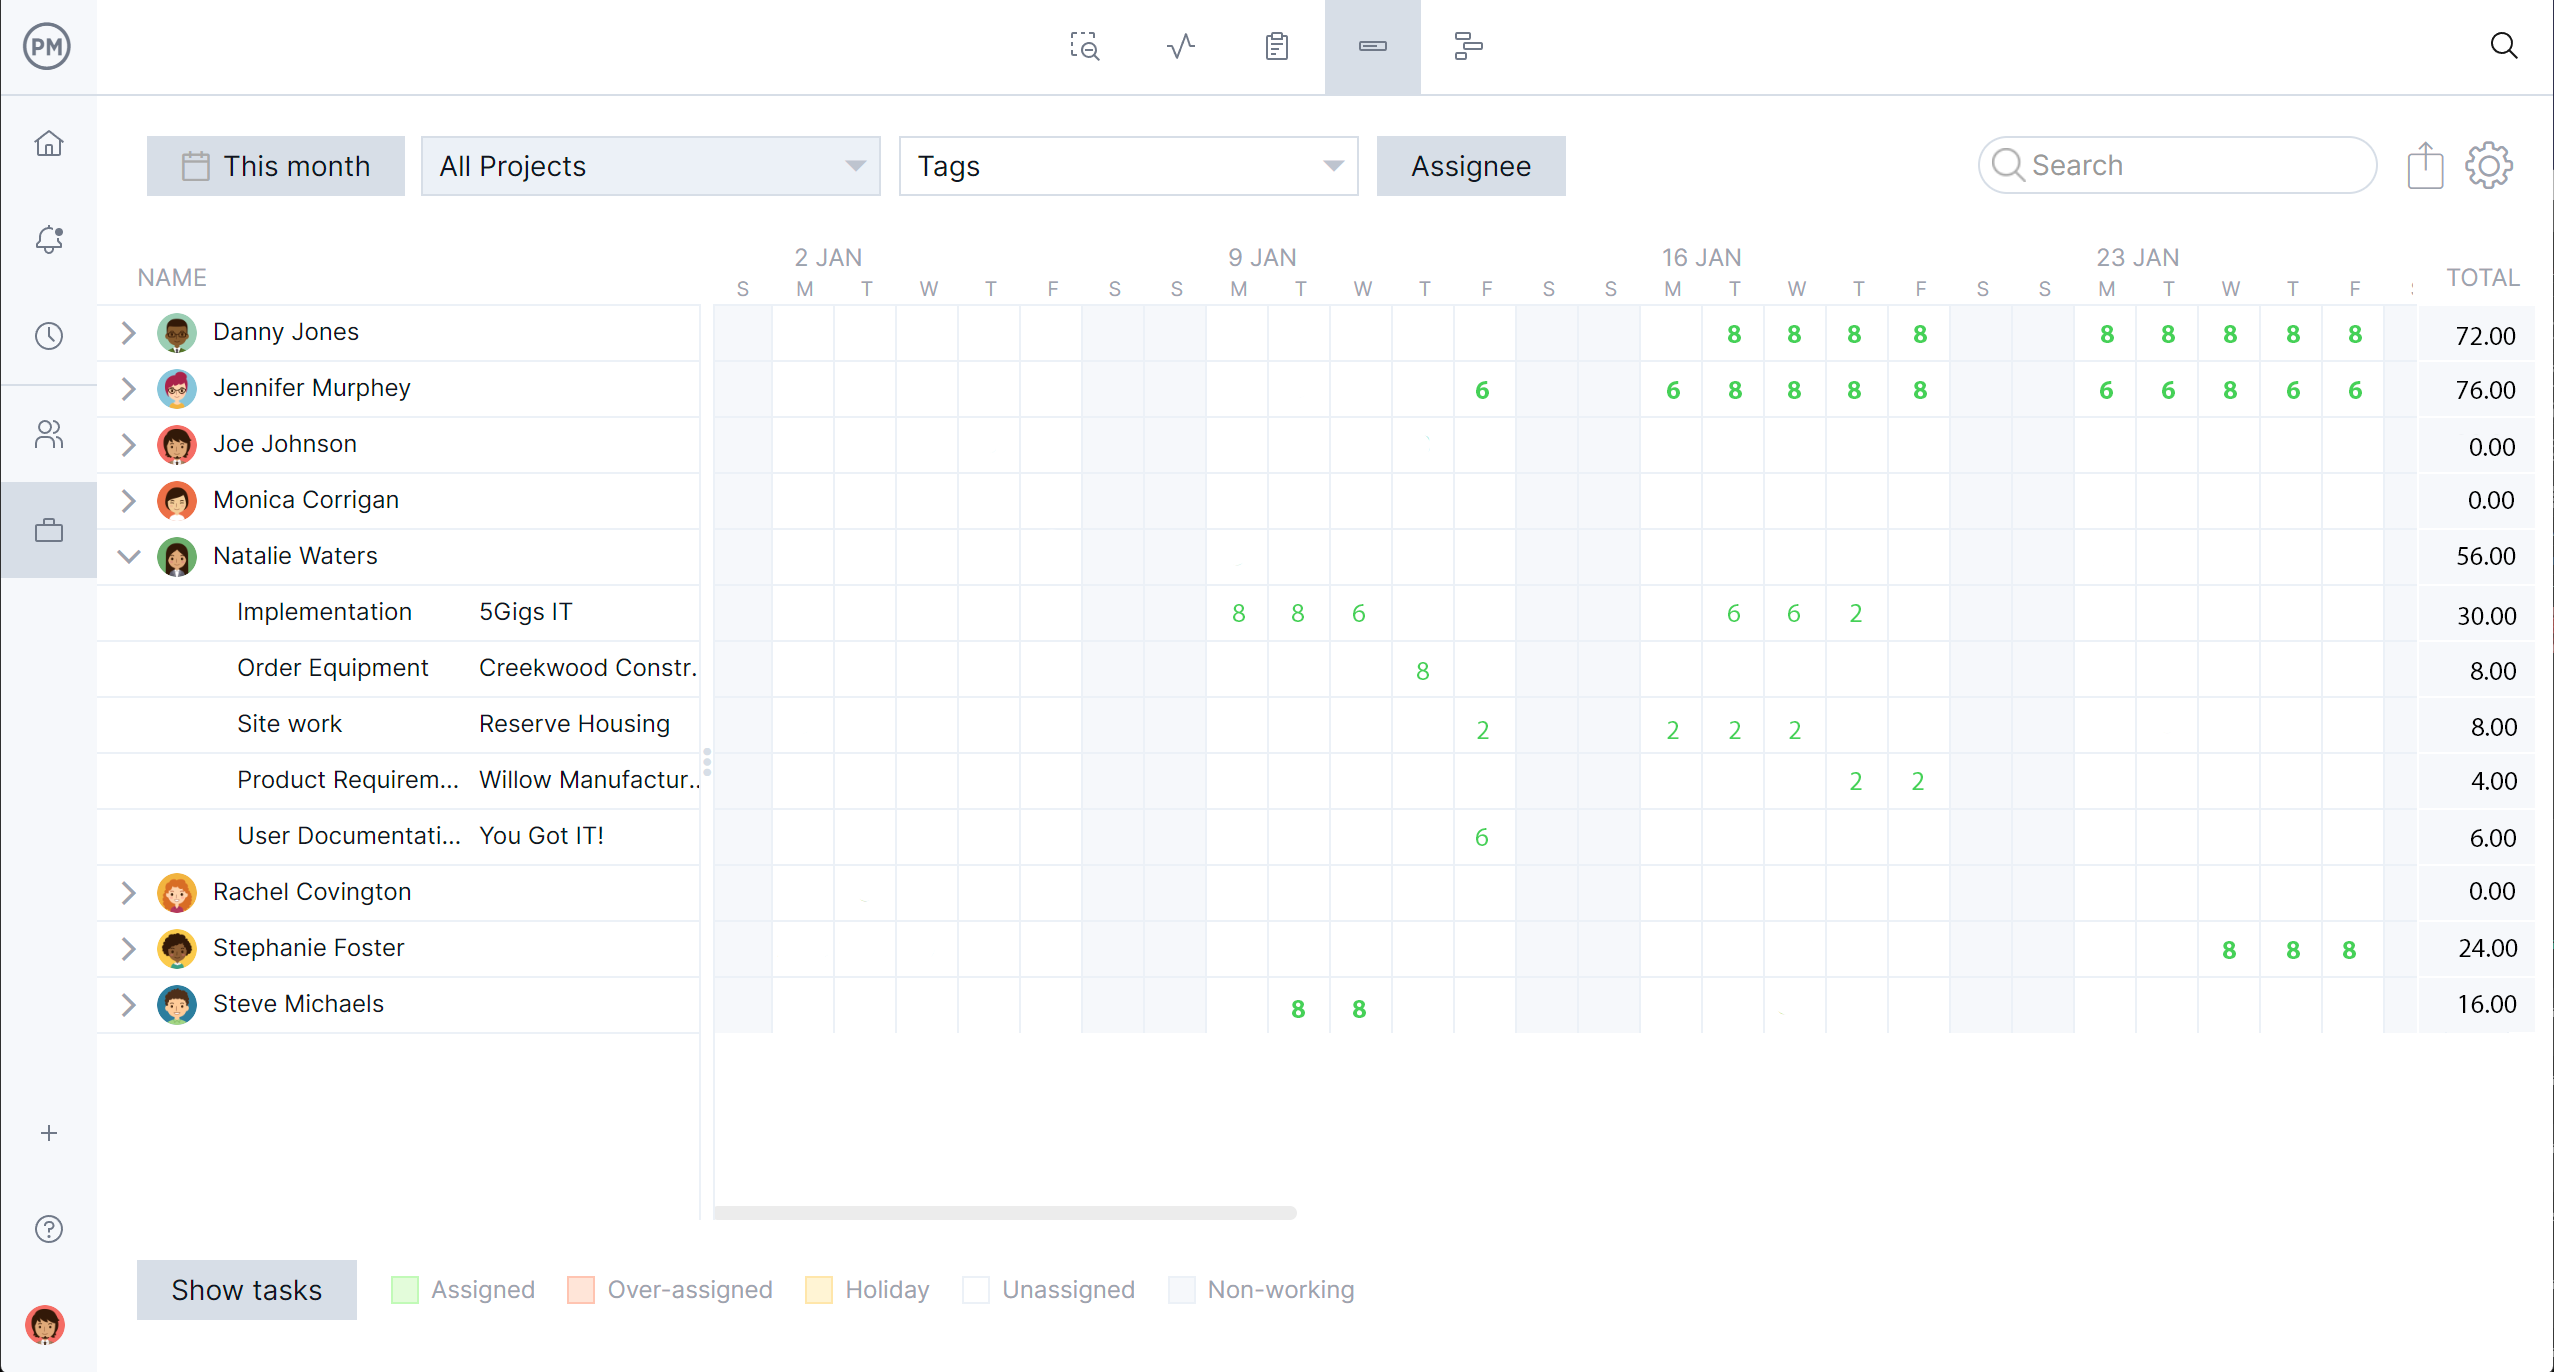Toggle Over-assigned legend indicator
The width and height of the screenshot is (2554, 1372).
click(x=588, y=1289)
